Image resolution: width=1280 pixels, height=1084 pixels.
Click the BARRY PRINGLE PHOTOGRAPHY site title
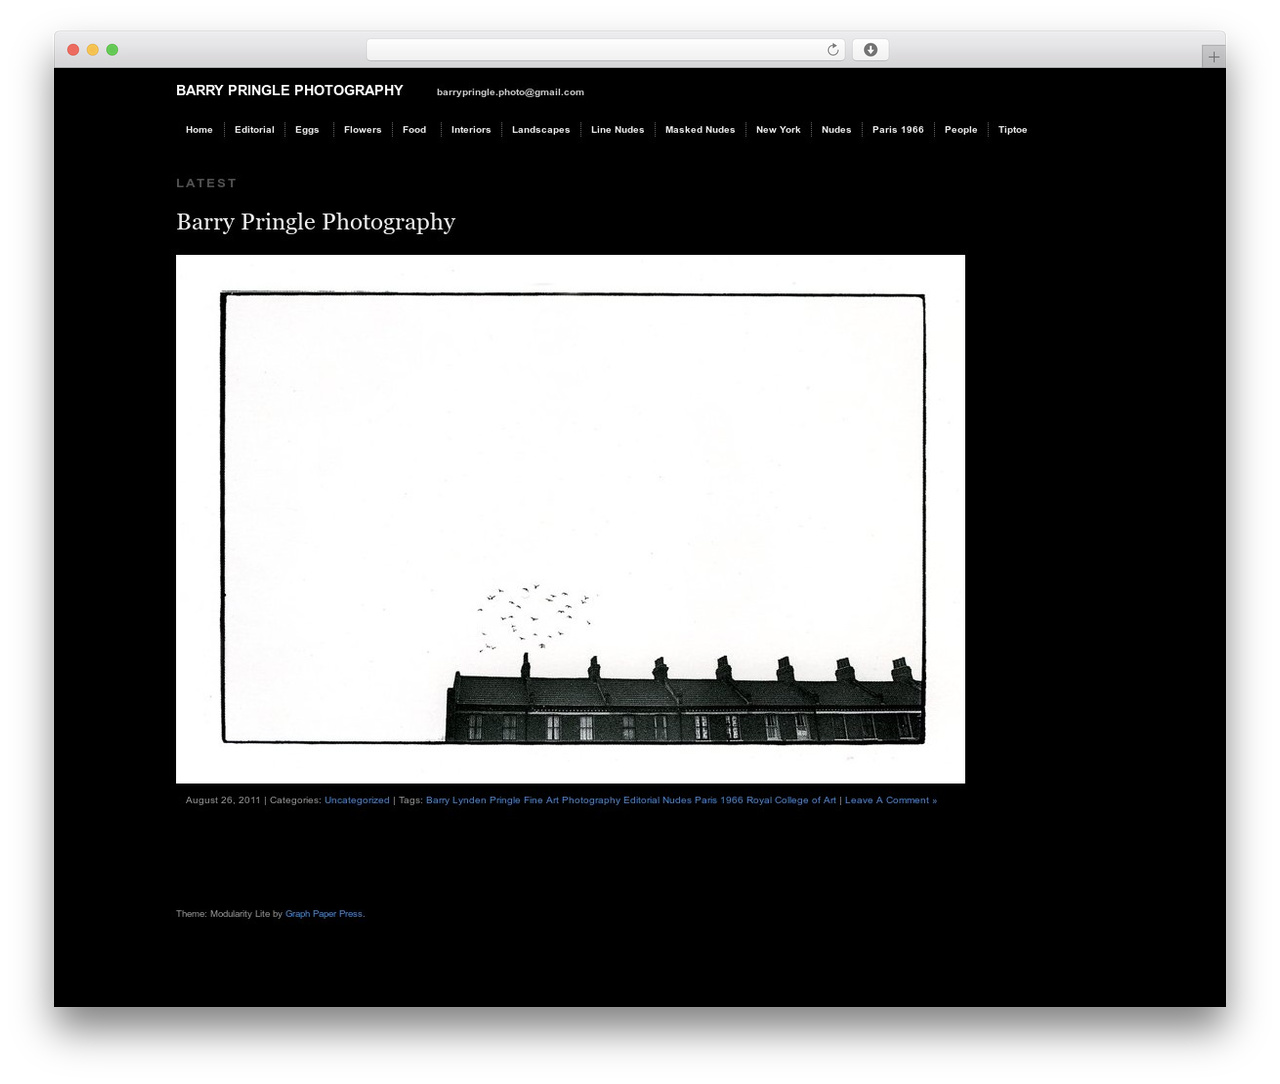coord(289,90)
